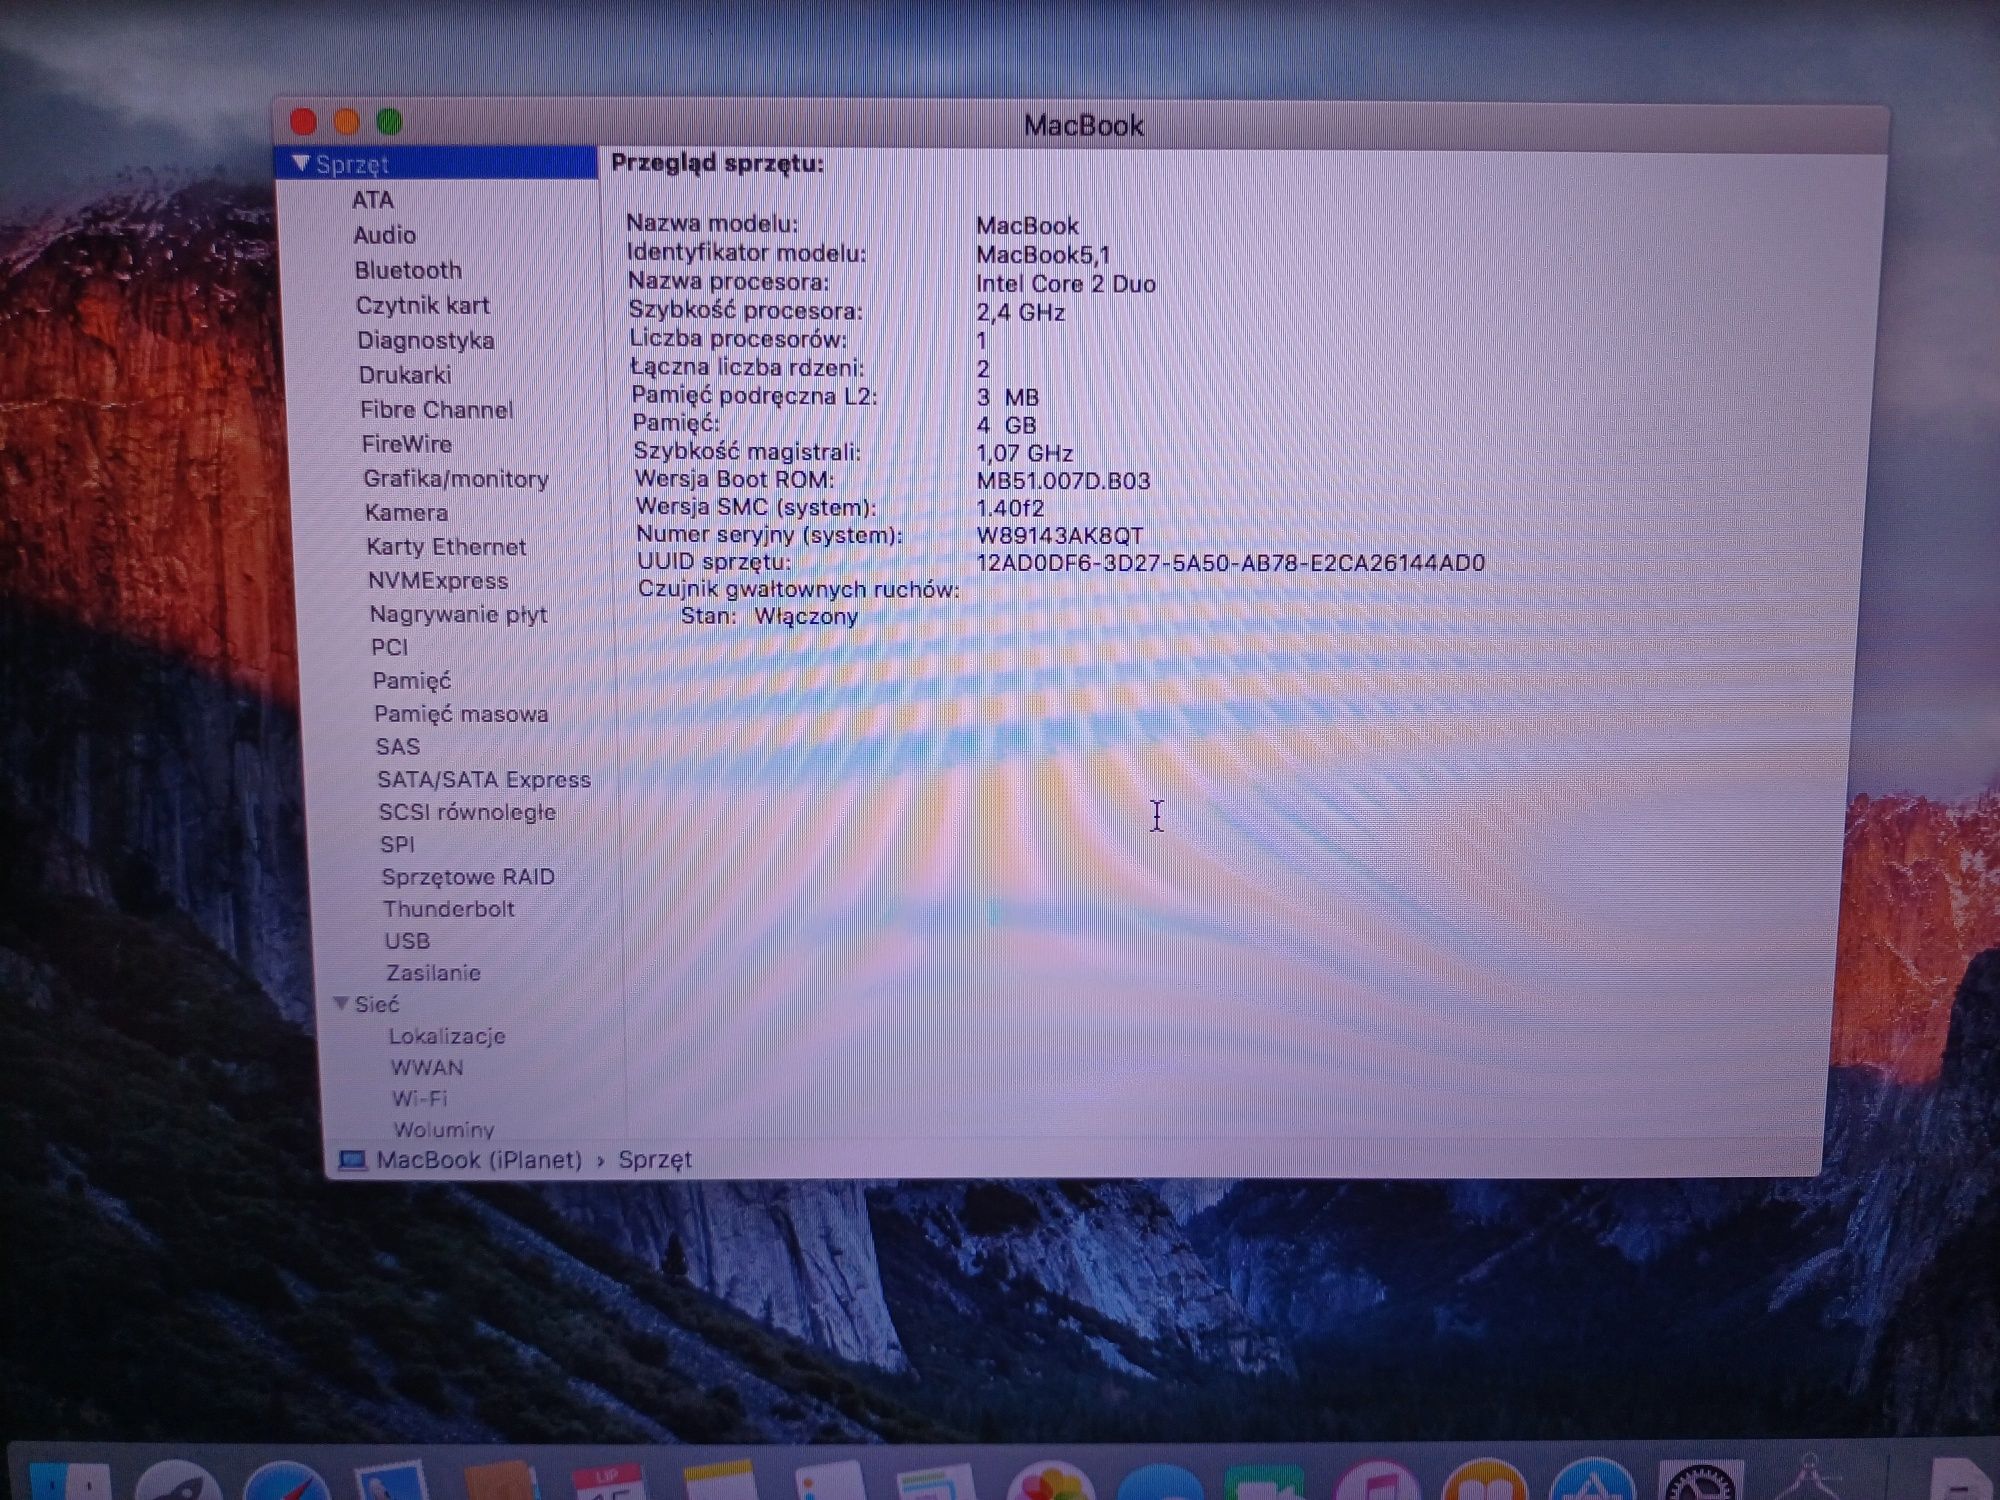The image size is (2000, 1500).
Task: Click the SMC version 1.40f2
Action: click(x=1010, y=508)
